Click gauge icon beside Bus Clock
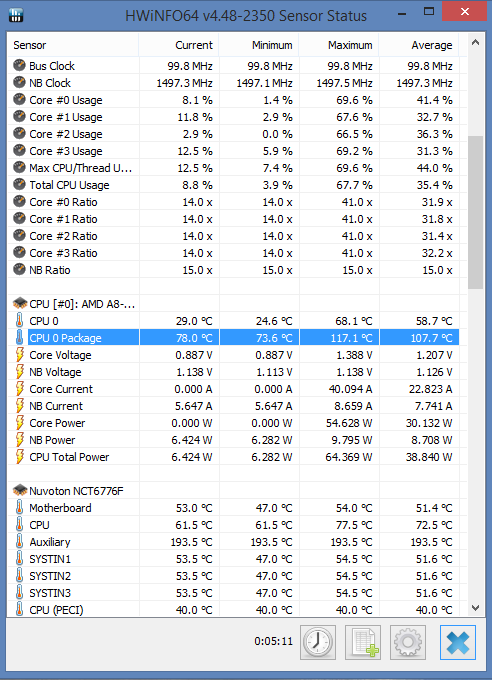This screenshot has height=680, width=492. coord(20,65)
